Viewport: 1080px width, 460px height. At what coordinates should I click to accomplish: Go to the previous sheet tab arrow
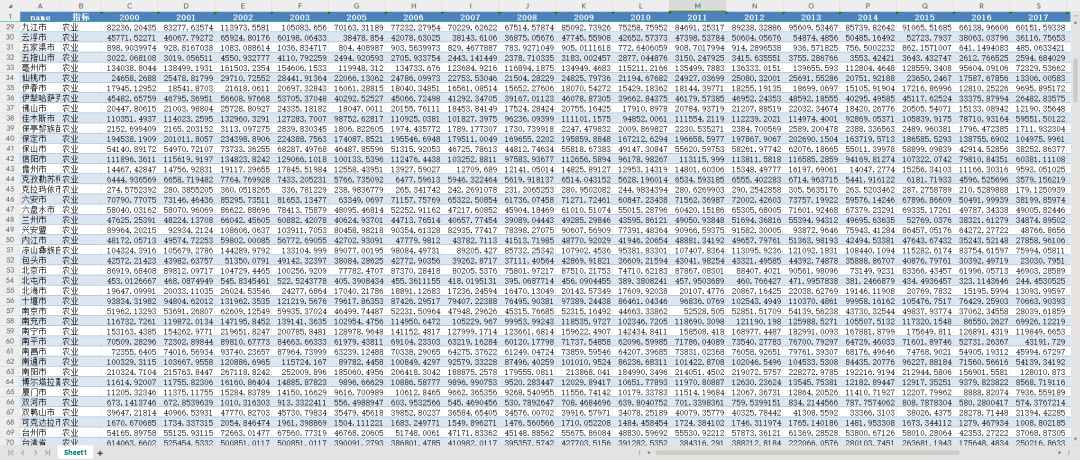coord(23,453)
